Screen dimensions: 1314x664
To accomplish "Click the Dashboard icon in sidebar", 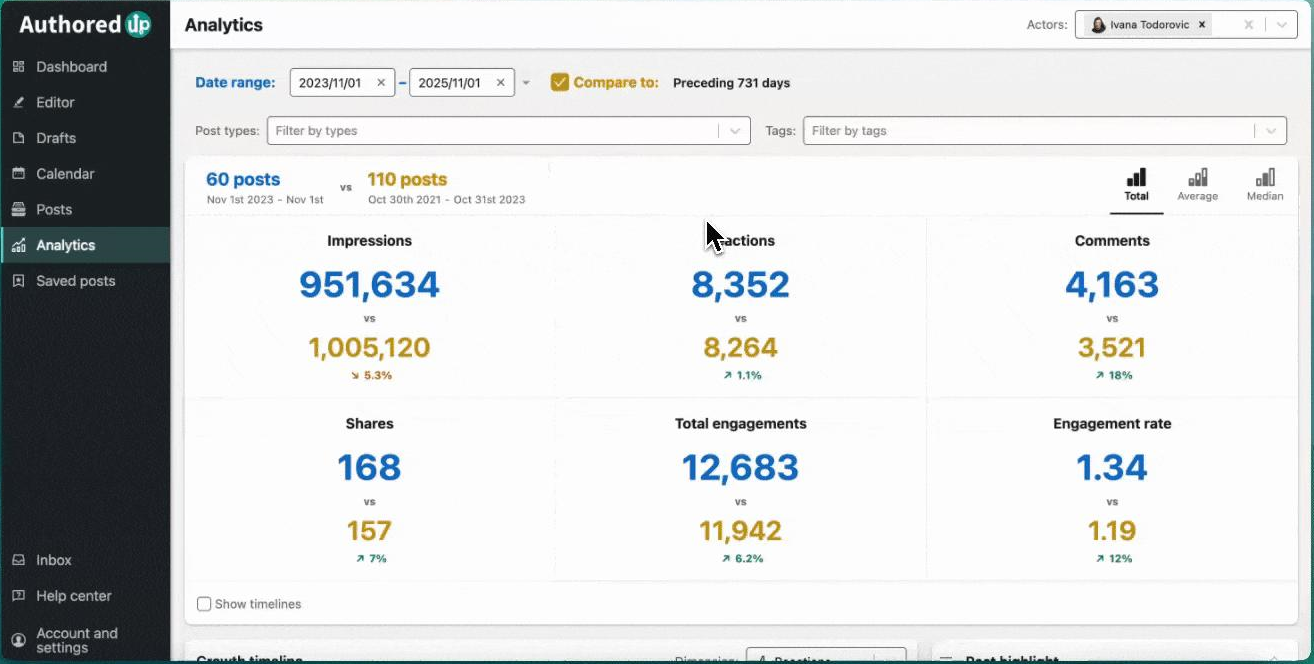I will (18, 67).
